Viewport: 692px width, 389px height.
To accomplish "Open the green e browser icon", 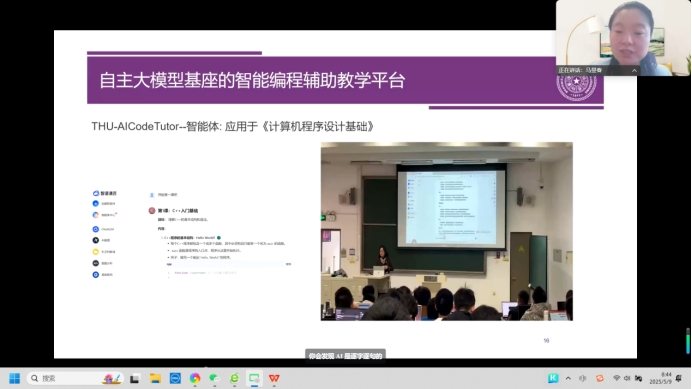I will (234, 378).
